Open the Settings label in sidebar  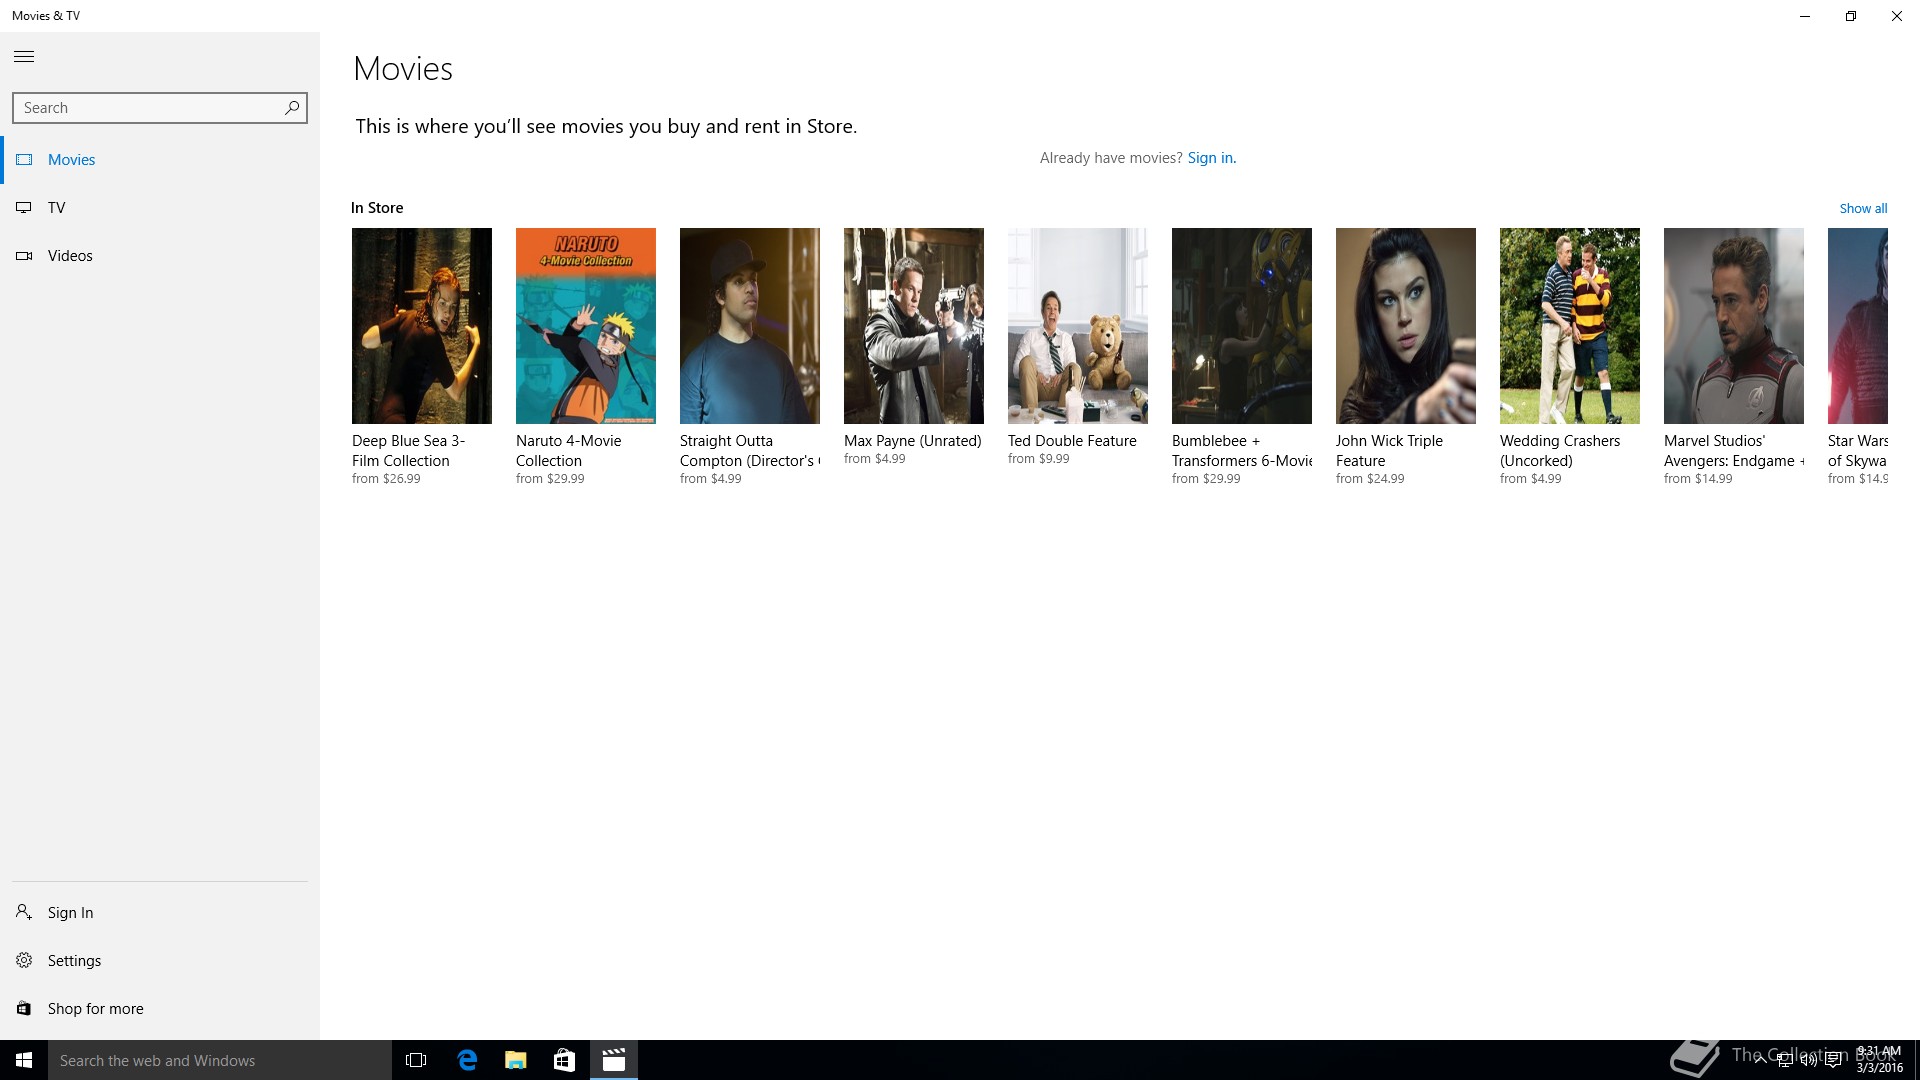[x=74, y=960]
